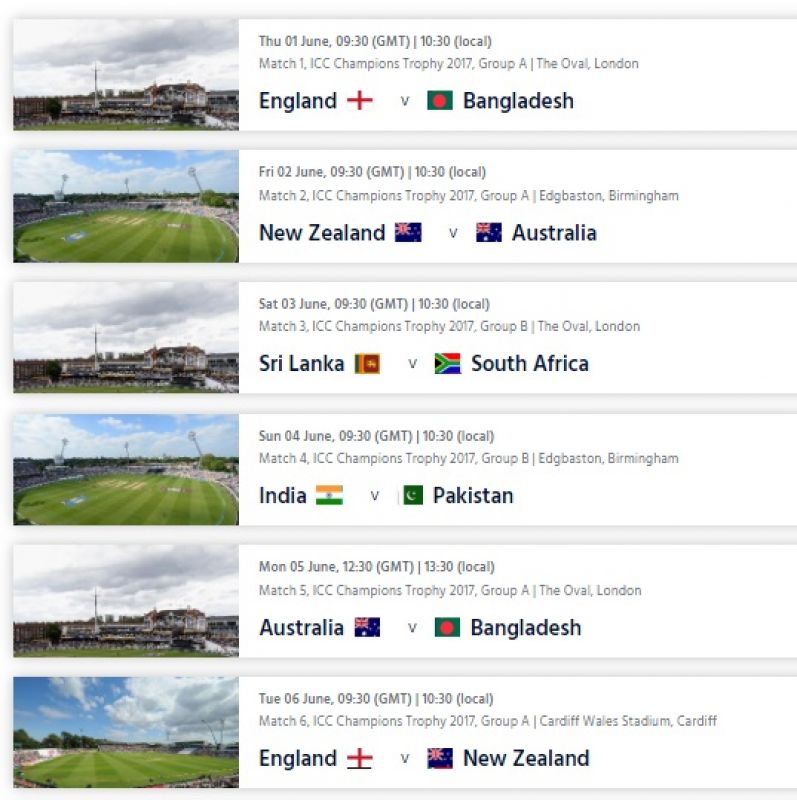Open The Oval thumbnail for Match 1
The width and height of the screenshot is (797, 800).
coord(126,75)
